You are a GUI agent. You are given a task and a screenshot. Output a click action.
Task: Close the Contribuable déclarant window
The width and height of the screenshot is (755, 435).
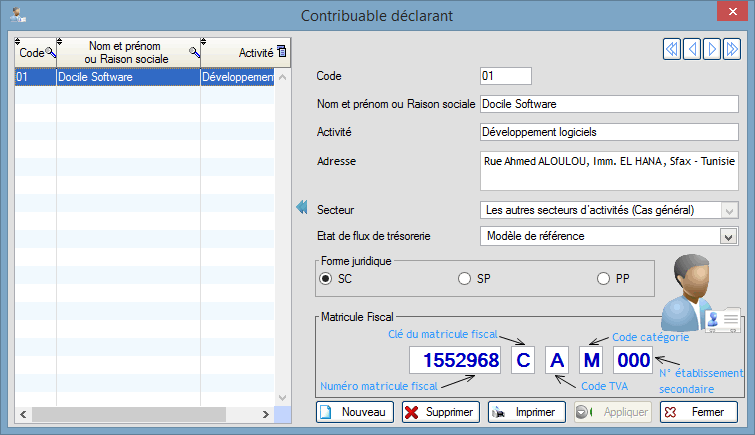click(x=732, y=11)
